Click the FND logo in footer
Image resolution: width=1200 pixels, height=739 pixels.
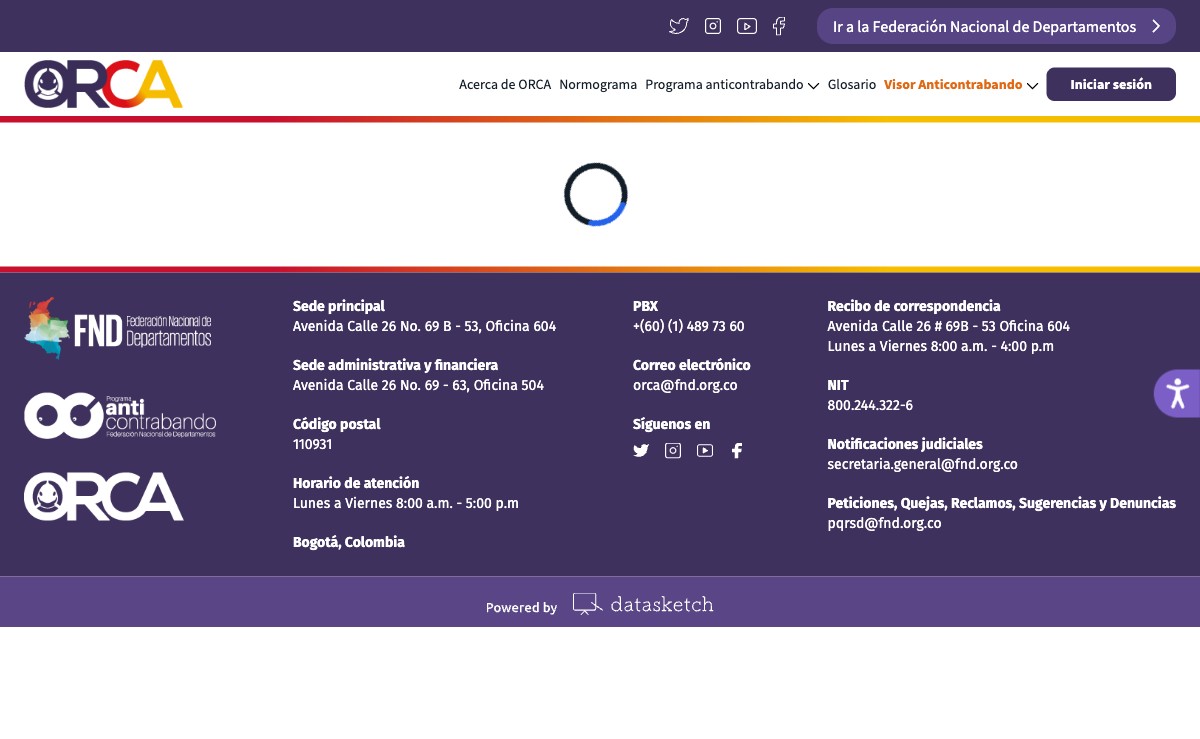pos(118,328)
